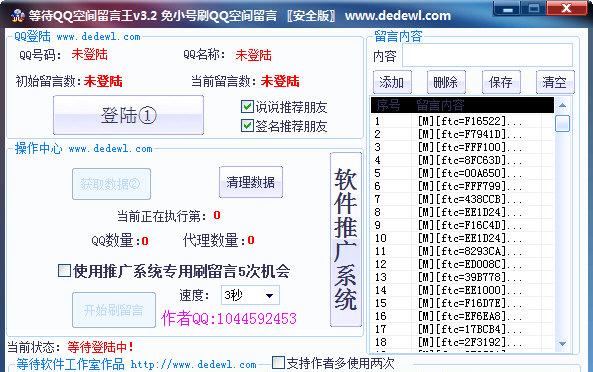
Task: Focus the 内容 message input field
Action: [487, 55]
